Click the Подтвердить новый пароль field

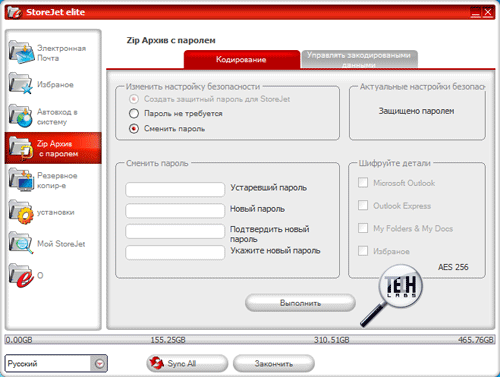click(175, 232)
